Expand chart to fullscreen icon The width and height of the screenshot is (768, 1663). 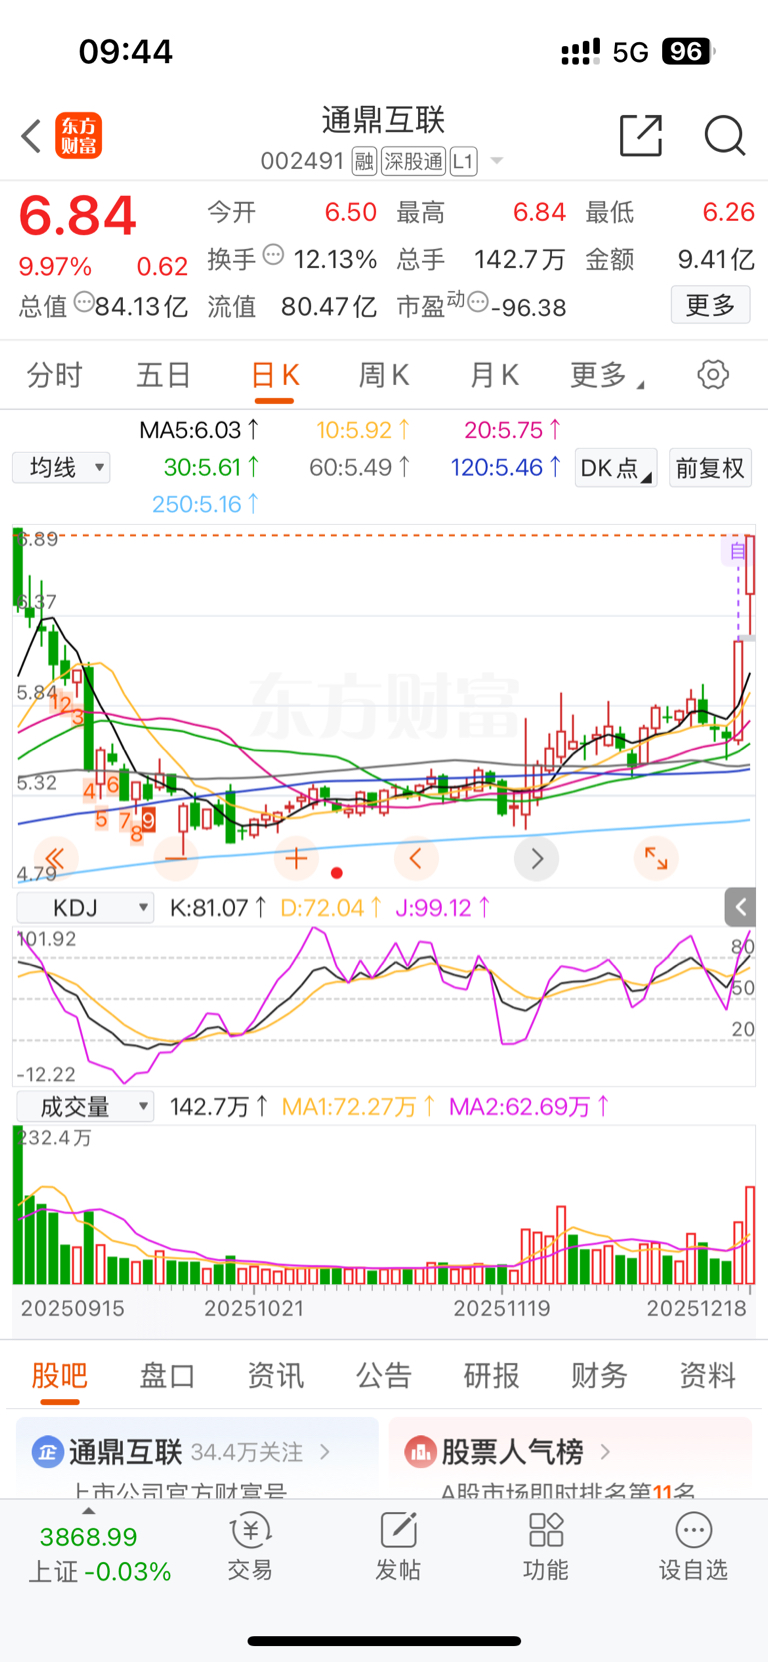pyautogui.click(x=656, y=858)
